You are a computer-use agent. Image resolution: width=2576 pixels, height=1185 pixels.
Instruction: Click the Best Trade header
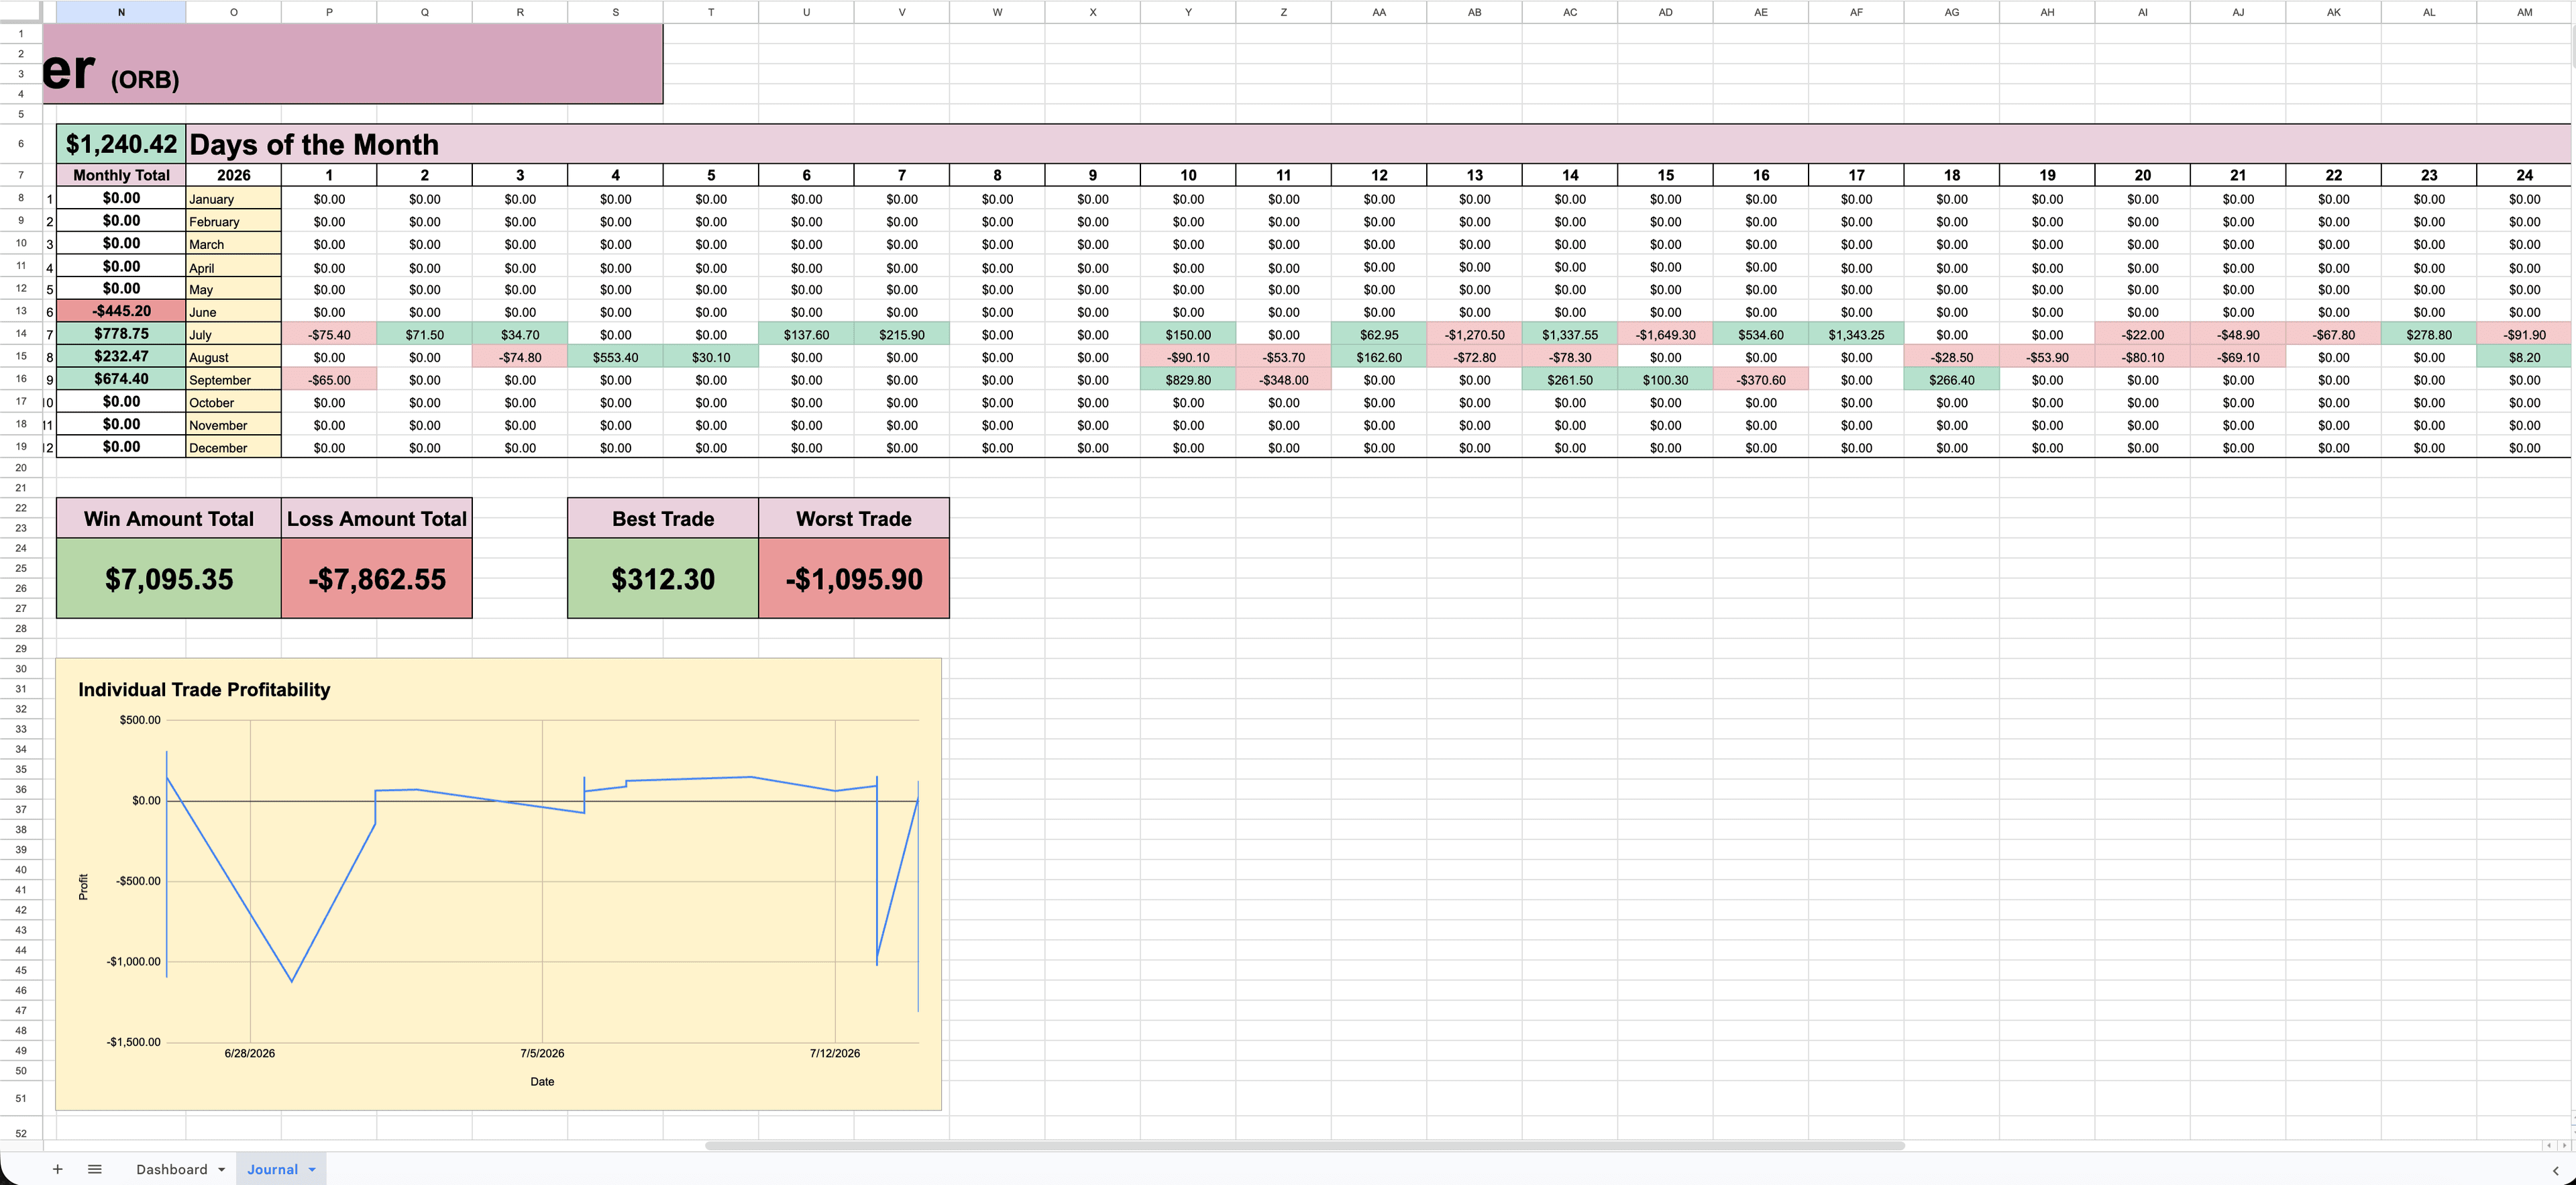click(663, 518)
